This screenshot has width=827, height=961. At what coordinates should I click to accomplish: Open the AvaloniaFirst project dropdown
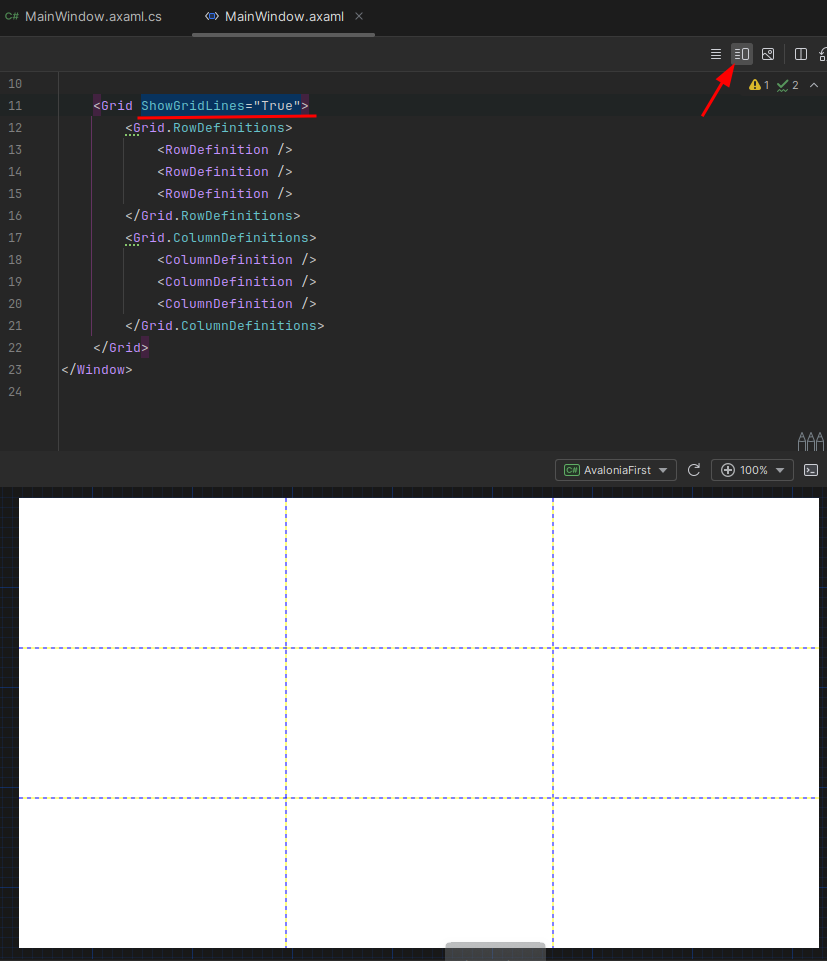tap(616, 470)
